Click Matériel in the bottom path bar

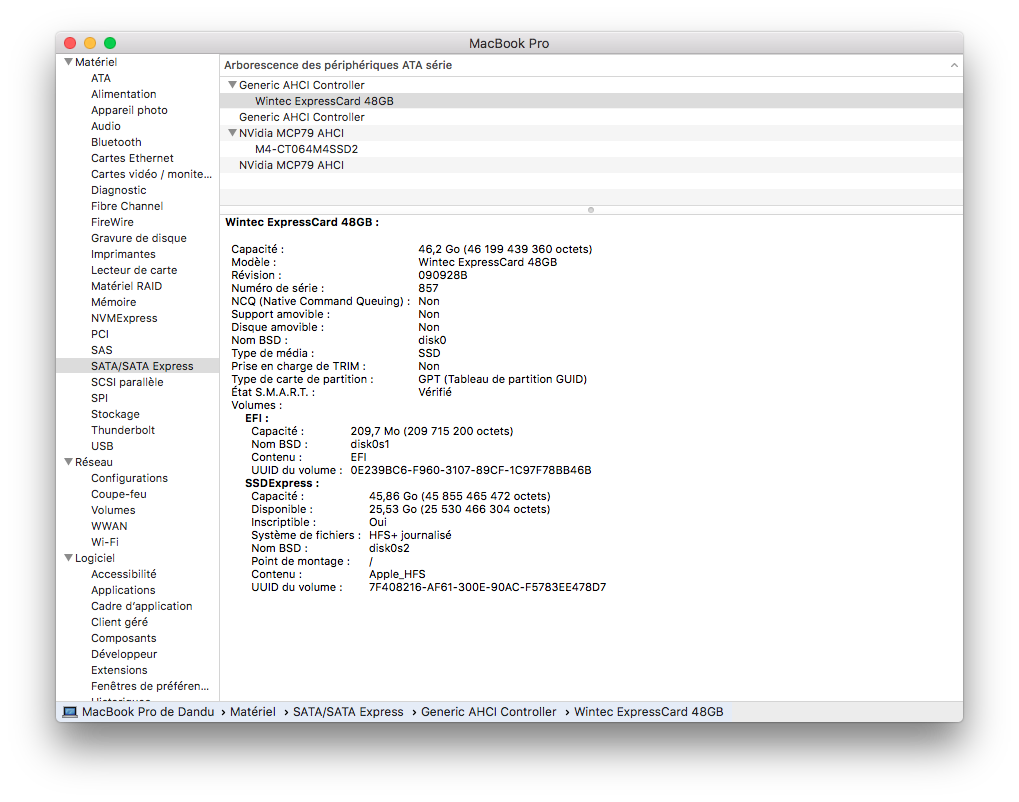click(253, 712)
